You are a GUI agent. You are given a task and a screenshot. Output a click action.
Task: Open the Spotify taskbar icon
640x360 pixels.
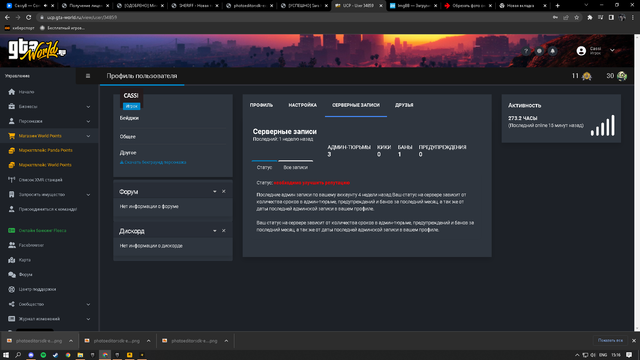coord(43,355)
